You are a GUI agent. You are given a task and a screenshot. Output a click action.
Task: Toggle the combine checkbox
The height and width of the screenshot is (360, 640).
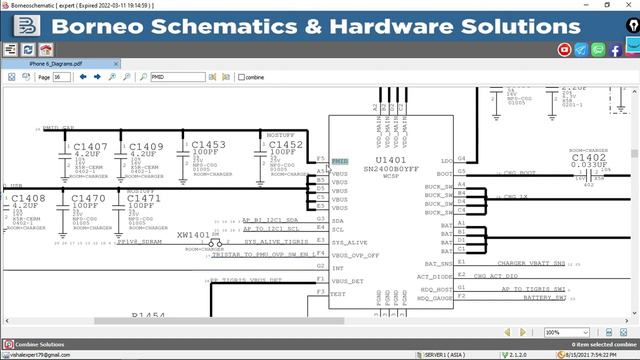tap(242, 77)
